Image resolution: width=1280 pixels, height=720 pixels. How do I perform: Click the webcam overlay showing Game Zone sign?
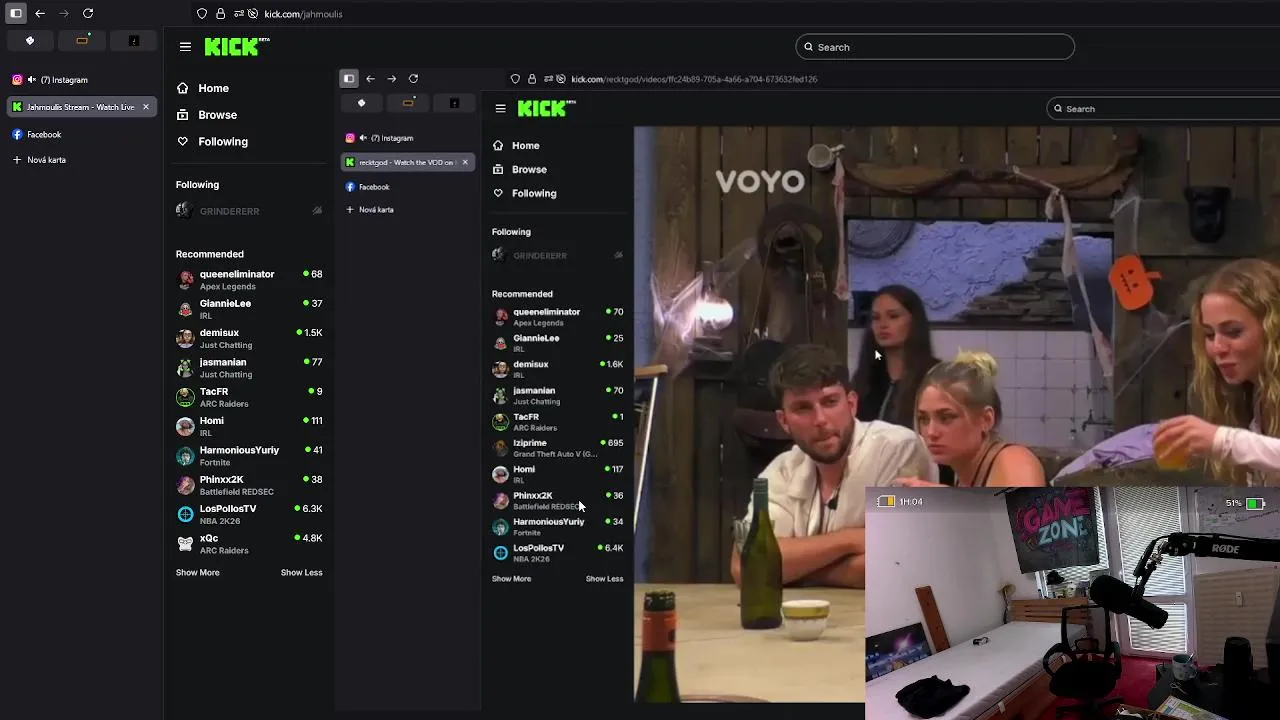click(1072, 604)
